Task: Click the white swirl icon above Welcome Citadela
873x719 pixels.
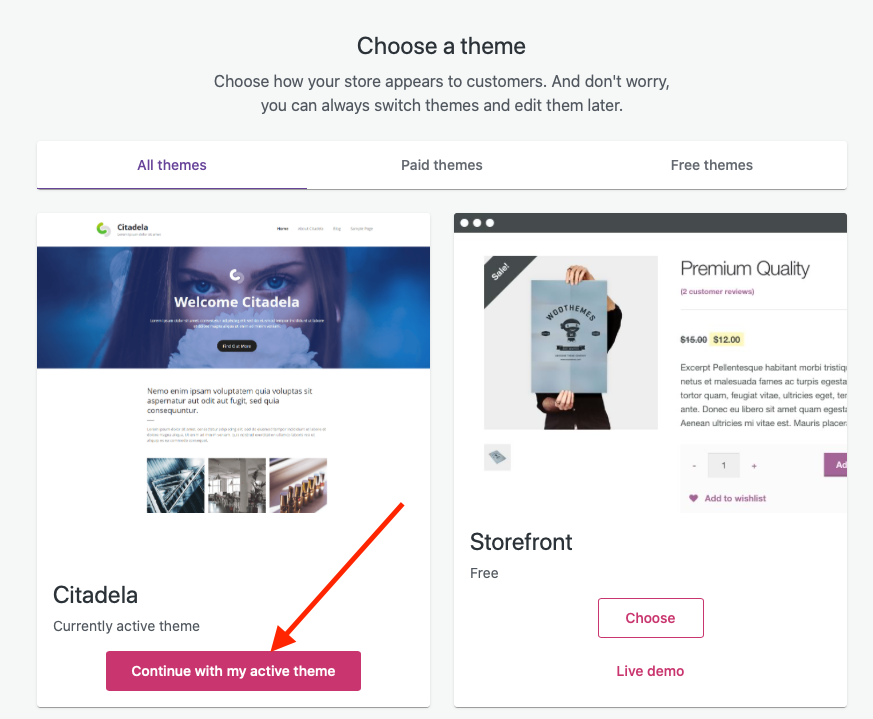Action: point(236,275)
